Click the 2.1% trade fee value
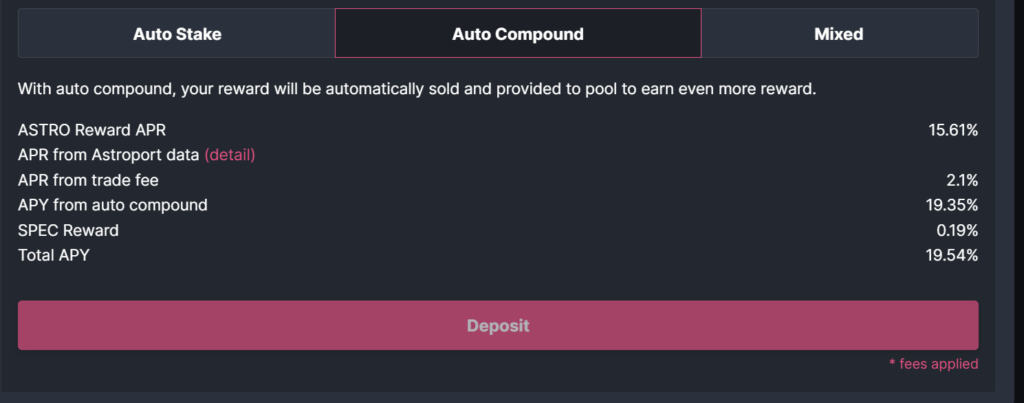Viewport: 1024px width, 403px height. pos(960,180)
